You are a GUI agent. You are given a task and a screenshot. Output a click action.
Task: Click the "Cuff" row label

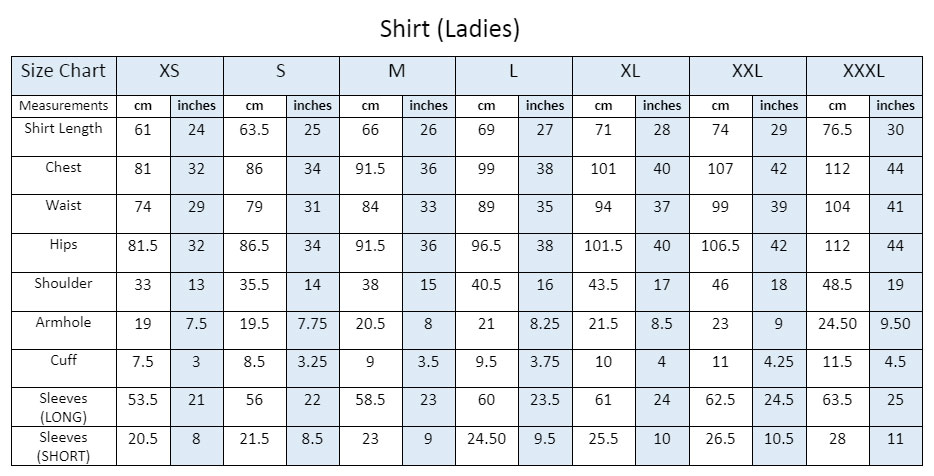point(64,360)
